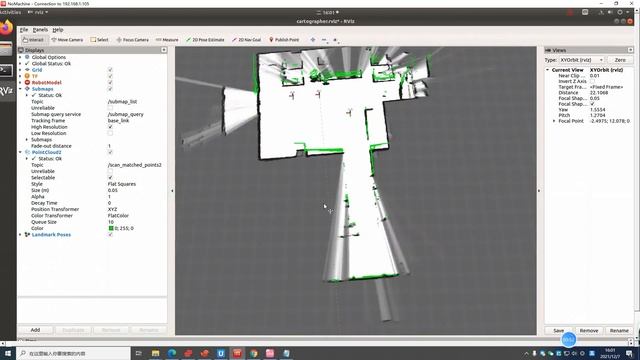640x360 pixels.
Task: Open the Windows Start menu
Action: 8,353
